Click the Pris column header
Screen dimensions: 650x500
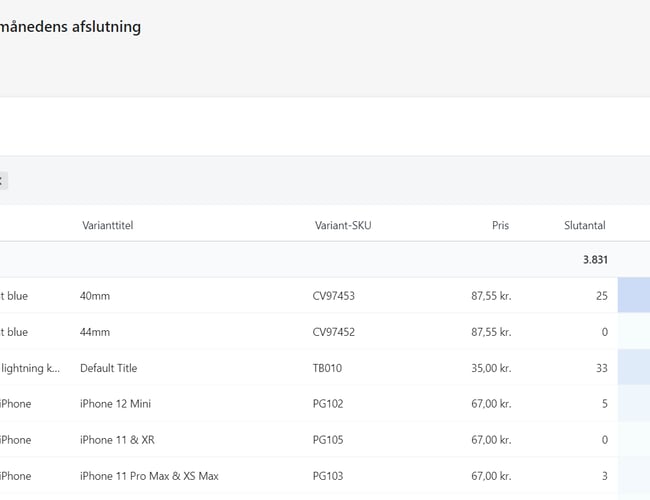pyautogui.click(x=500, y=226)
